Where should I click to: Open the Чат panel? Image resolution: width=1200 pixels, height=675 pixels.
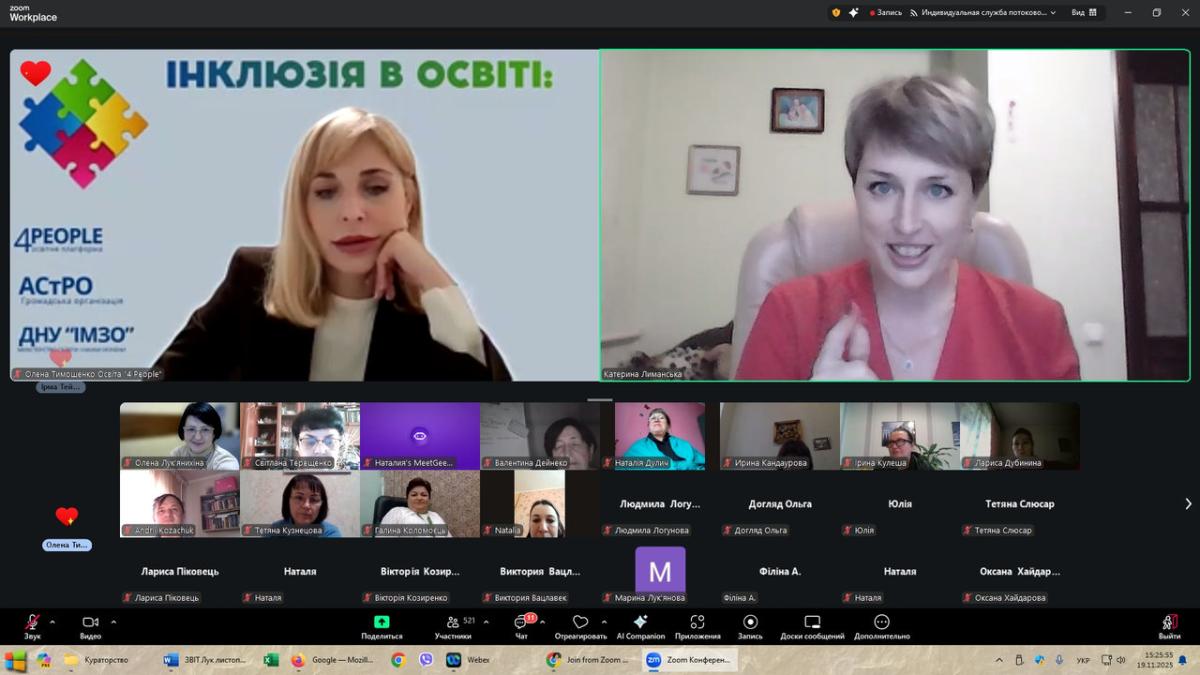coord(521,626)
